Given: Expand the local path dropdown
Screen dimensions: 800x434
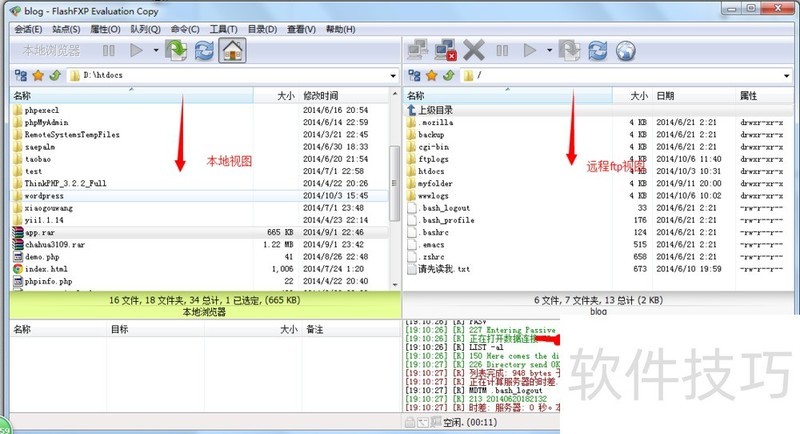Looking at the screenshot, I should [393, 76].
